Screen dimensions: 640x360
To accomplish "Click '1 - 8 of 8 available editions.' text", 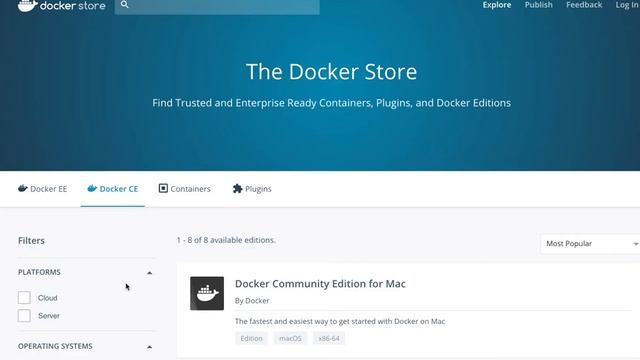I will [x=226, y=240].
